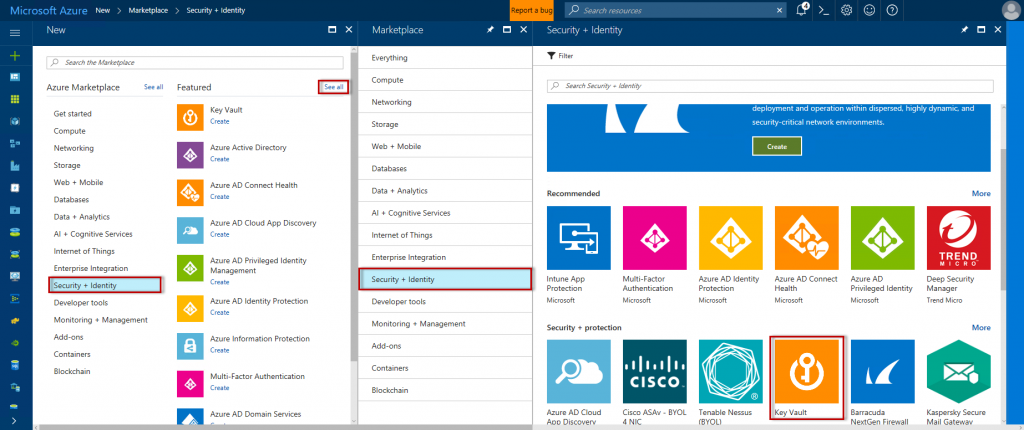Select the Intune App Protection tile
The height and width of the screenshot is (430, 1024).
(x=581, y=238)
